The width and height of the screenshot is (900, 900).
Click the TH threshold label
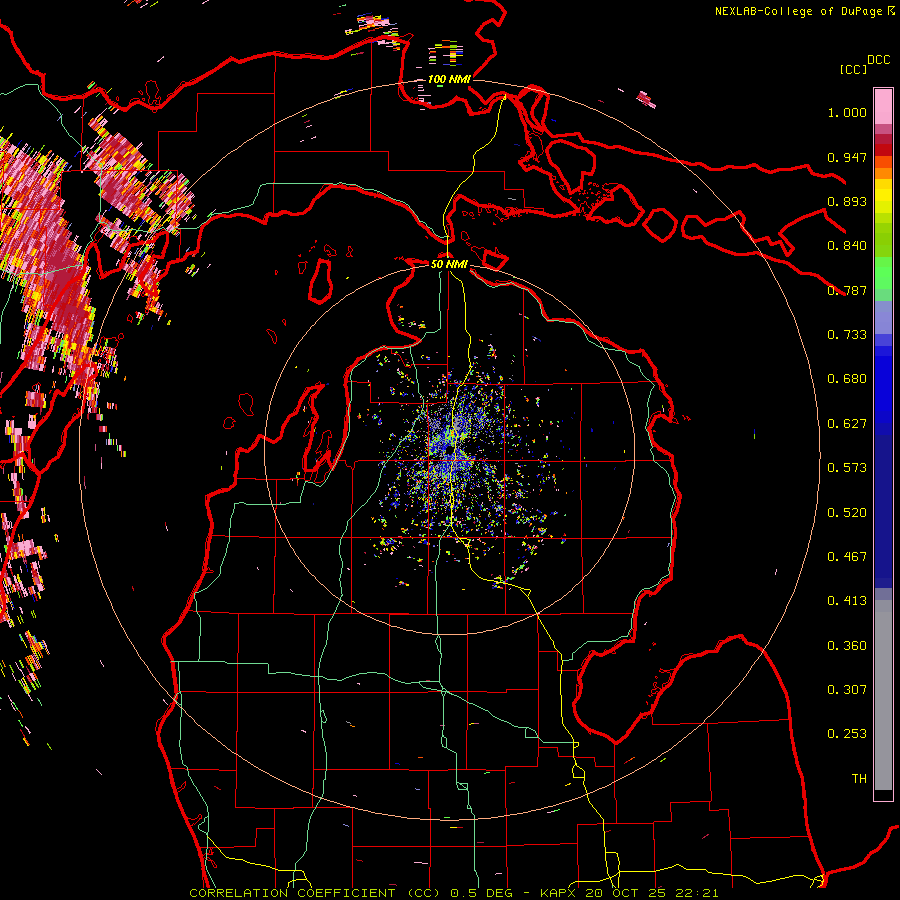(x=859, y=779)
